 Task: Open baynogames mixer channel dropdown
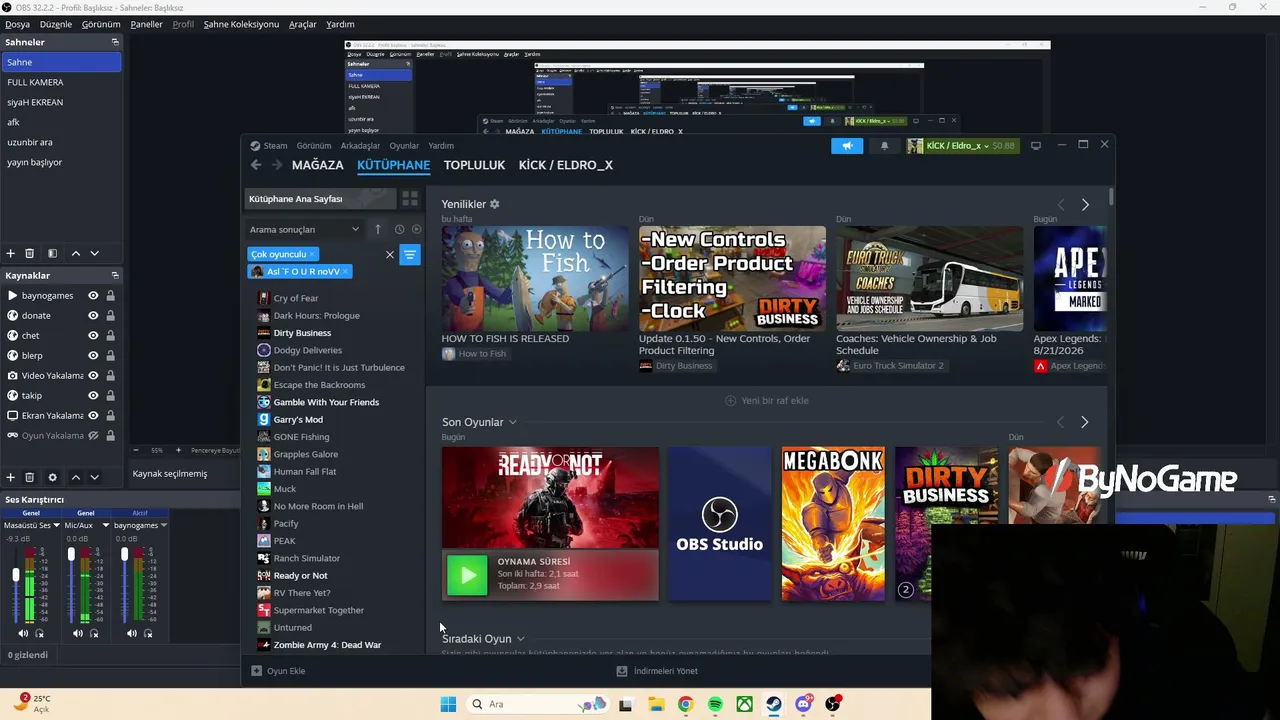[x=163, y=525]
